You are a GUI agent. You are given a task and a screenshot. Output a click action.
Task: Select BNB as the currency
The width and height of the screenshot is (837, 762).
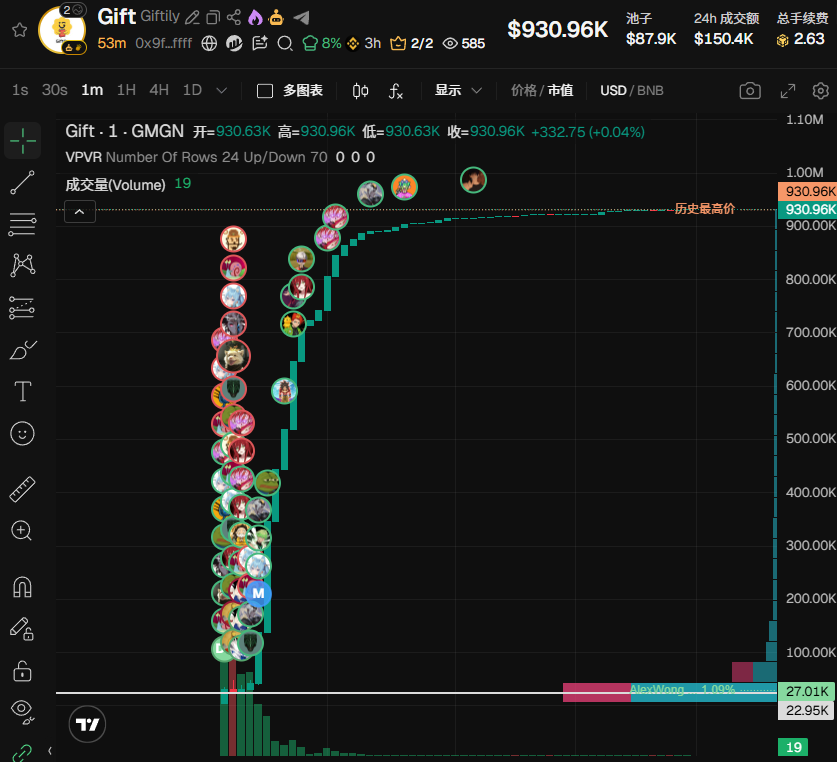650,90
